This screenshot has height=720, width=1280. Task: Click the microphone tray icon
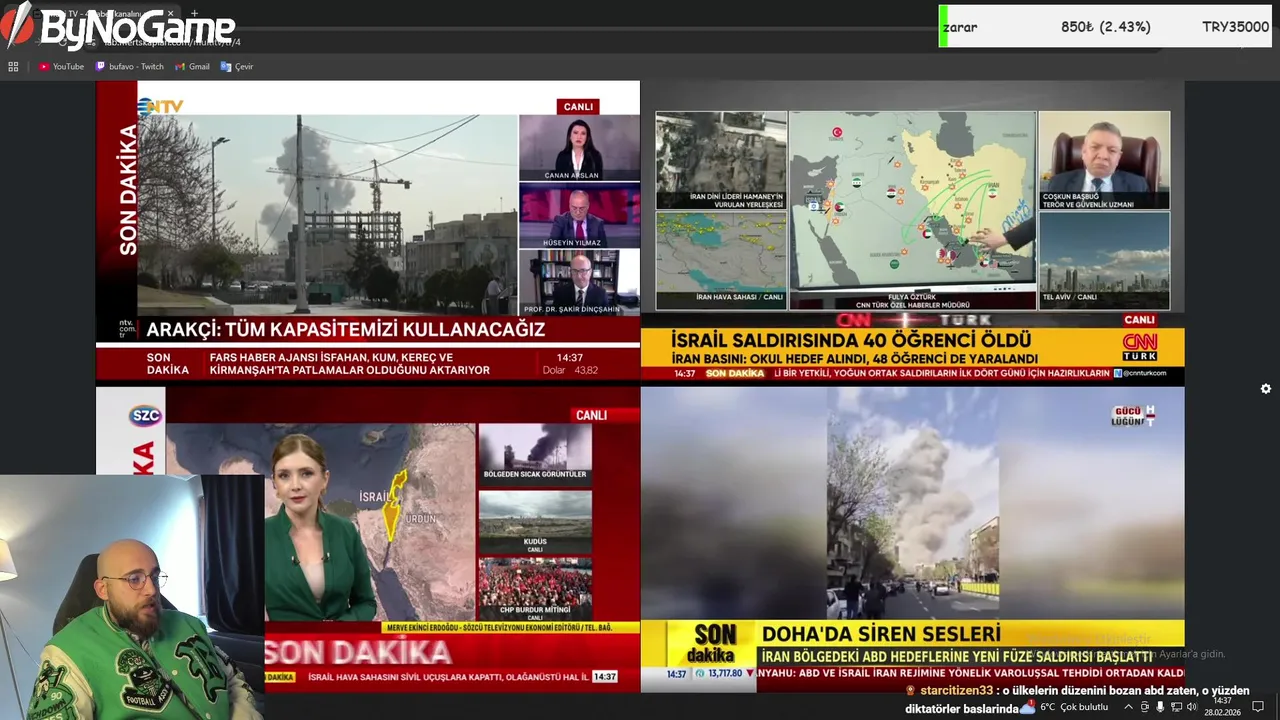(x=1160, y=707)
